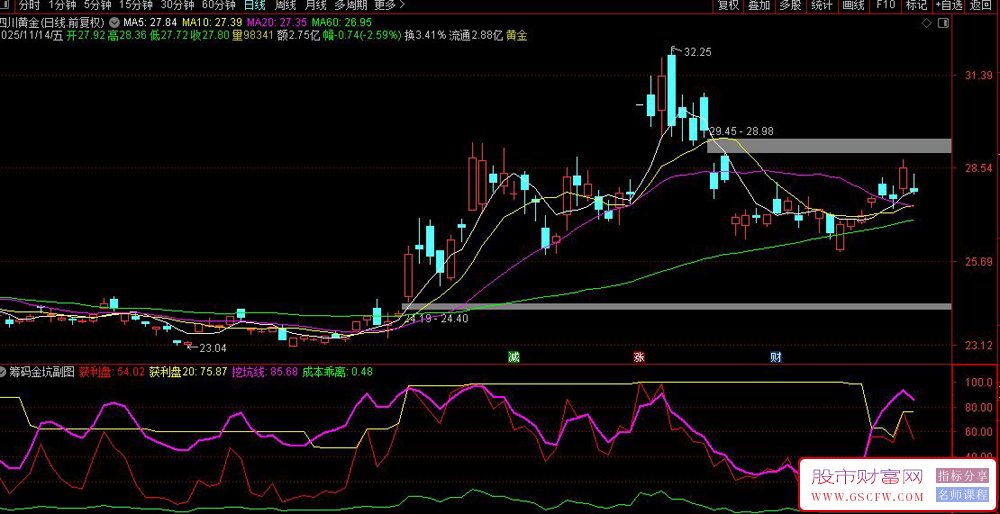Click the upper gray gap zone
This screenshot has height=514, width=1000.
tap(829, 145)
